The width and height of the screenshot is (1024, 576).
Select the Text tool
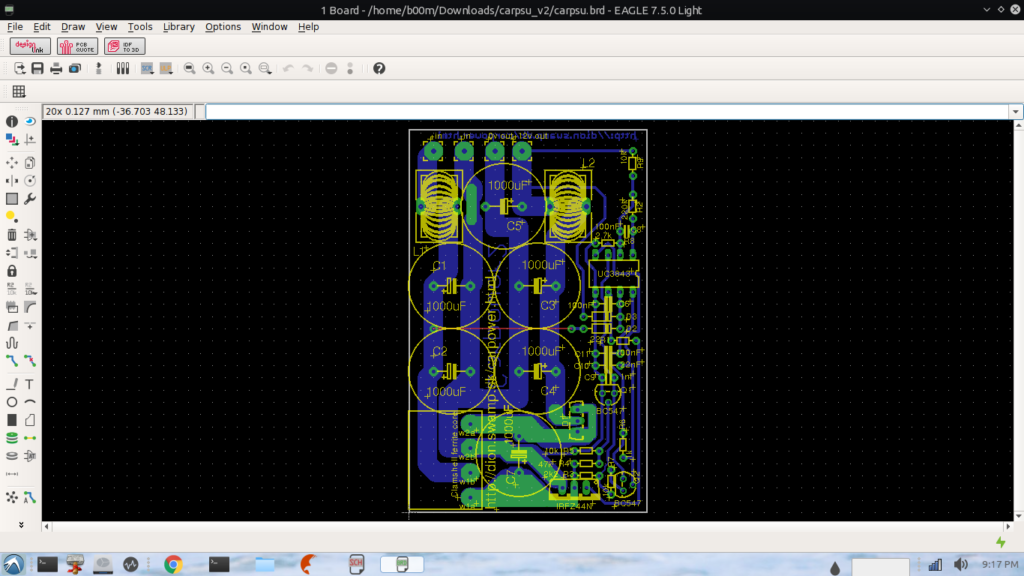click(x=30, y=384)
